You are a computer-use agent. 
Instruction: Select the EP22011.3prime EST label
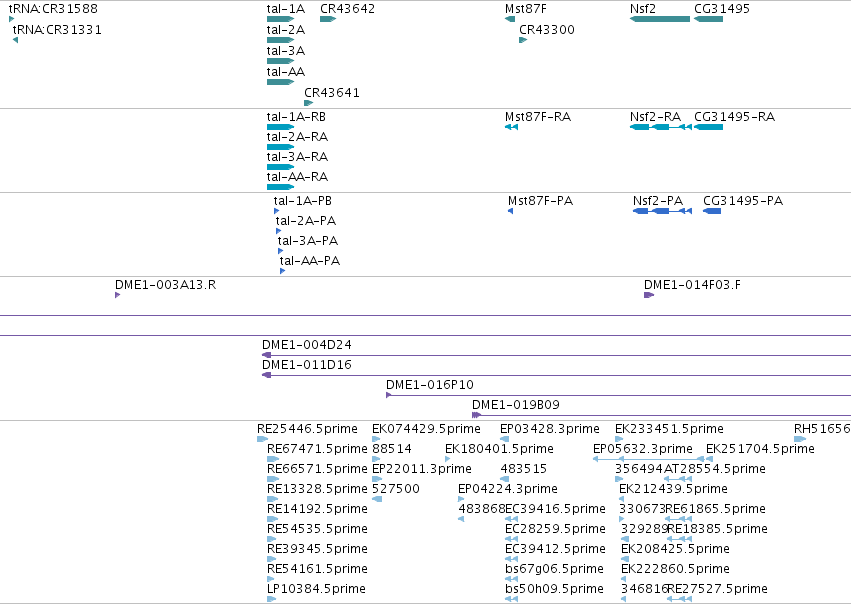[x=422, y=469]
